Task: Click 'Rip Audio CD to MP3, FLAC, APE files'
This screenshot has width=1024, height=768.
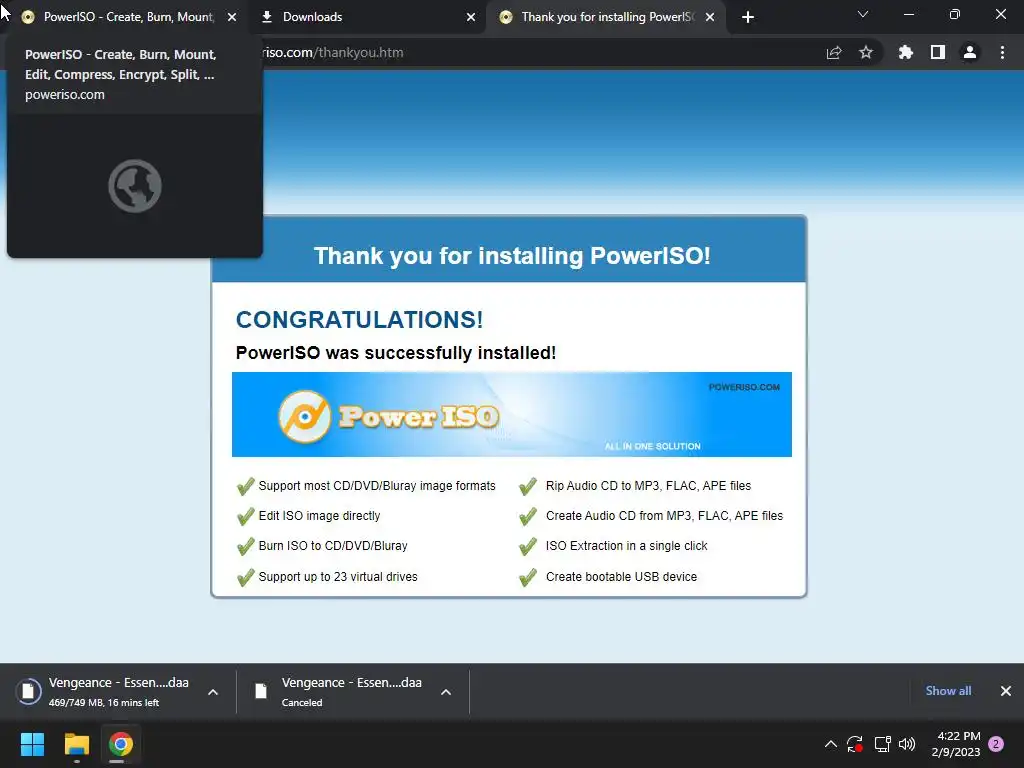Action: (648, 486)
